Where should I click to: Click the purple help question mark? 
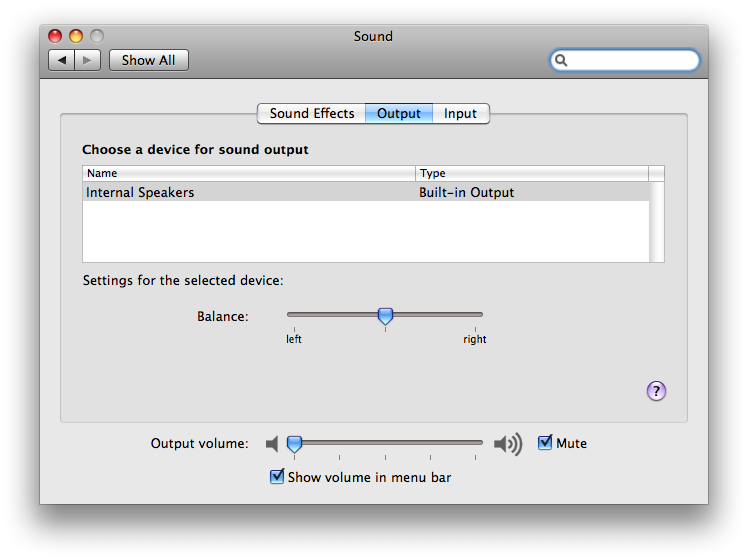[x=656, y=391]
